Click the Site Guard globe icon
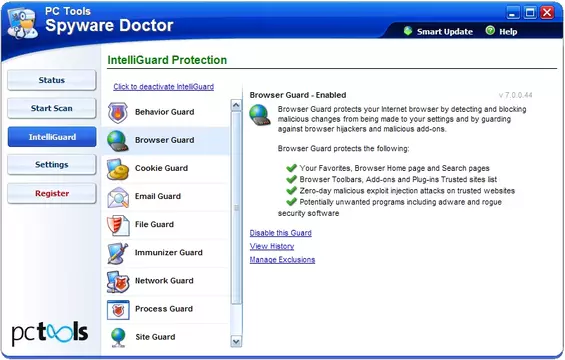The height and width of the screenshot is (360, 565). pyautogui.click(x=118, y=338)
